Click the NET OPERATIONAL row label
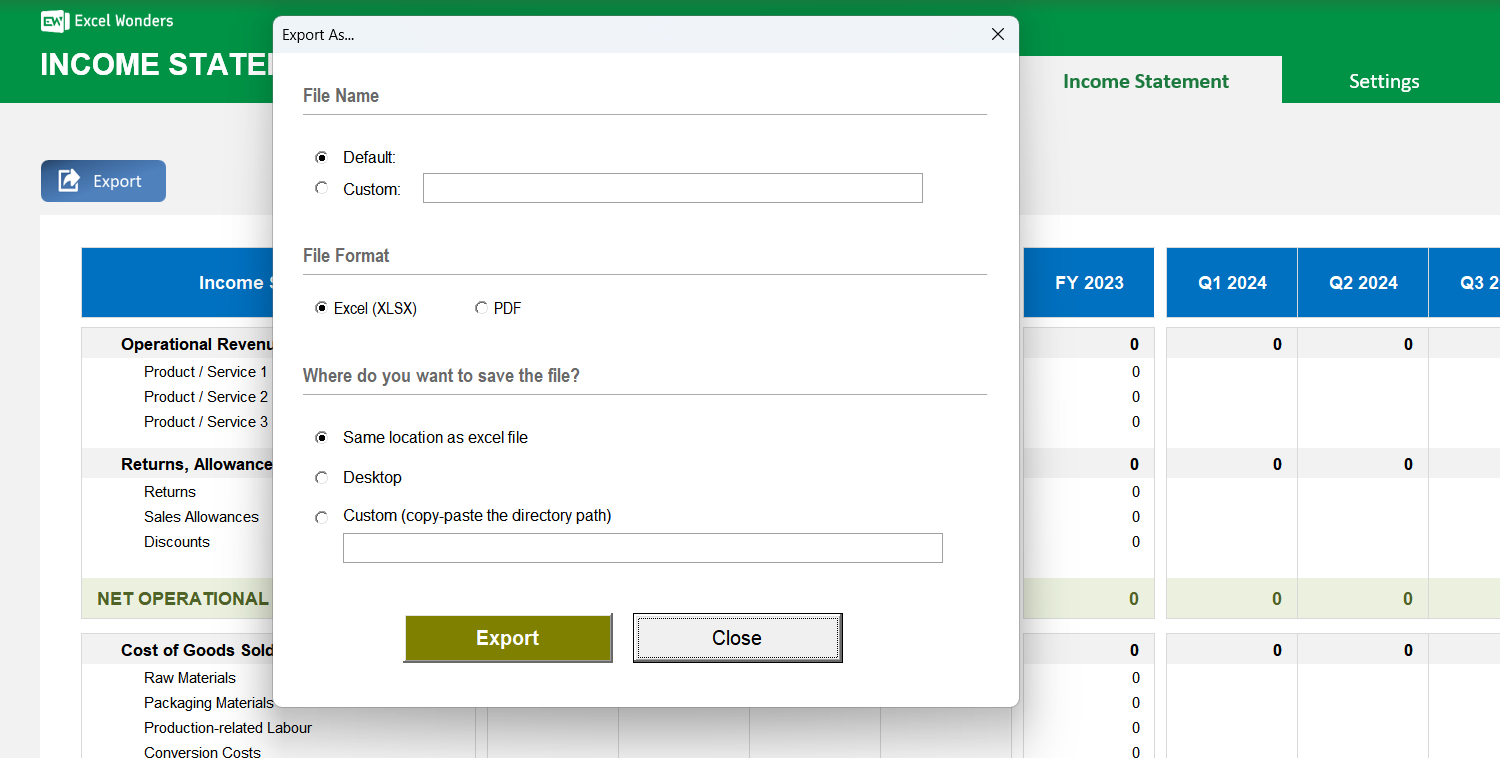 coord(182,598)
